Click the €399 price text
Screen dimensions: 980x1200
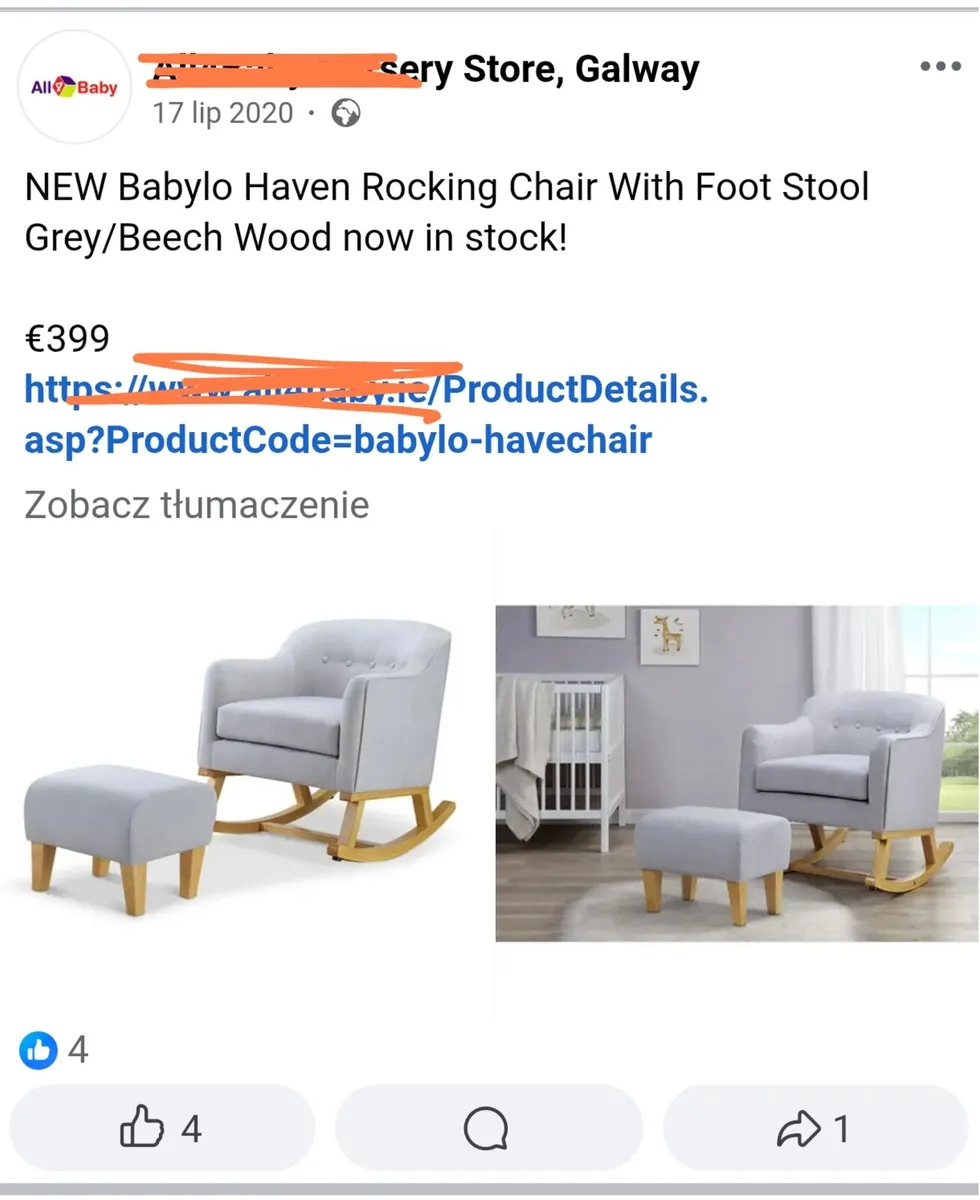click(67, 340)
